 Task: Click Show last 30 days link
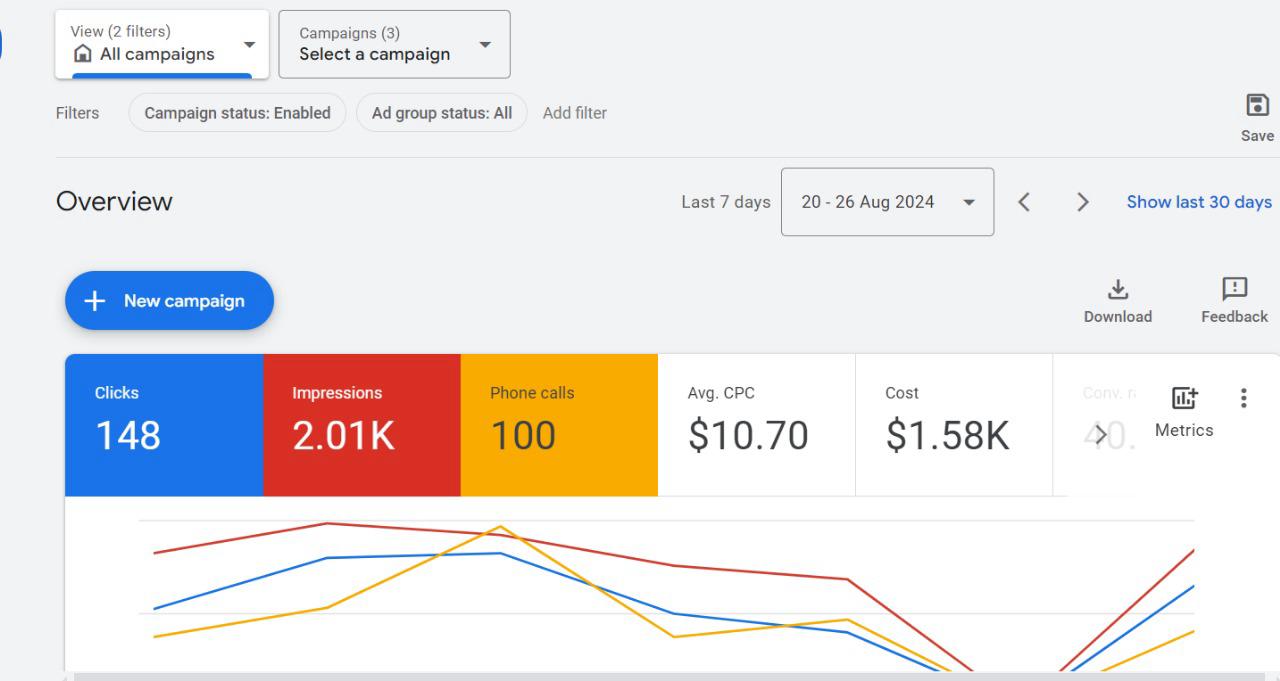pos(1199,202)
